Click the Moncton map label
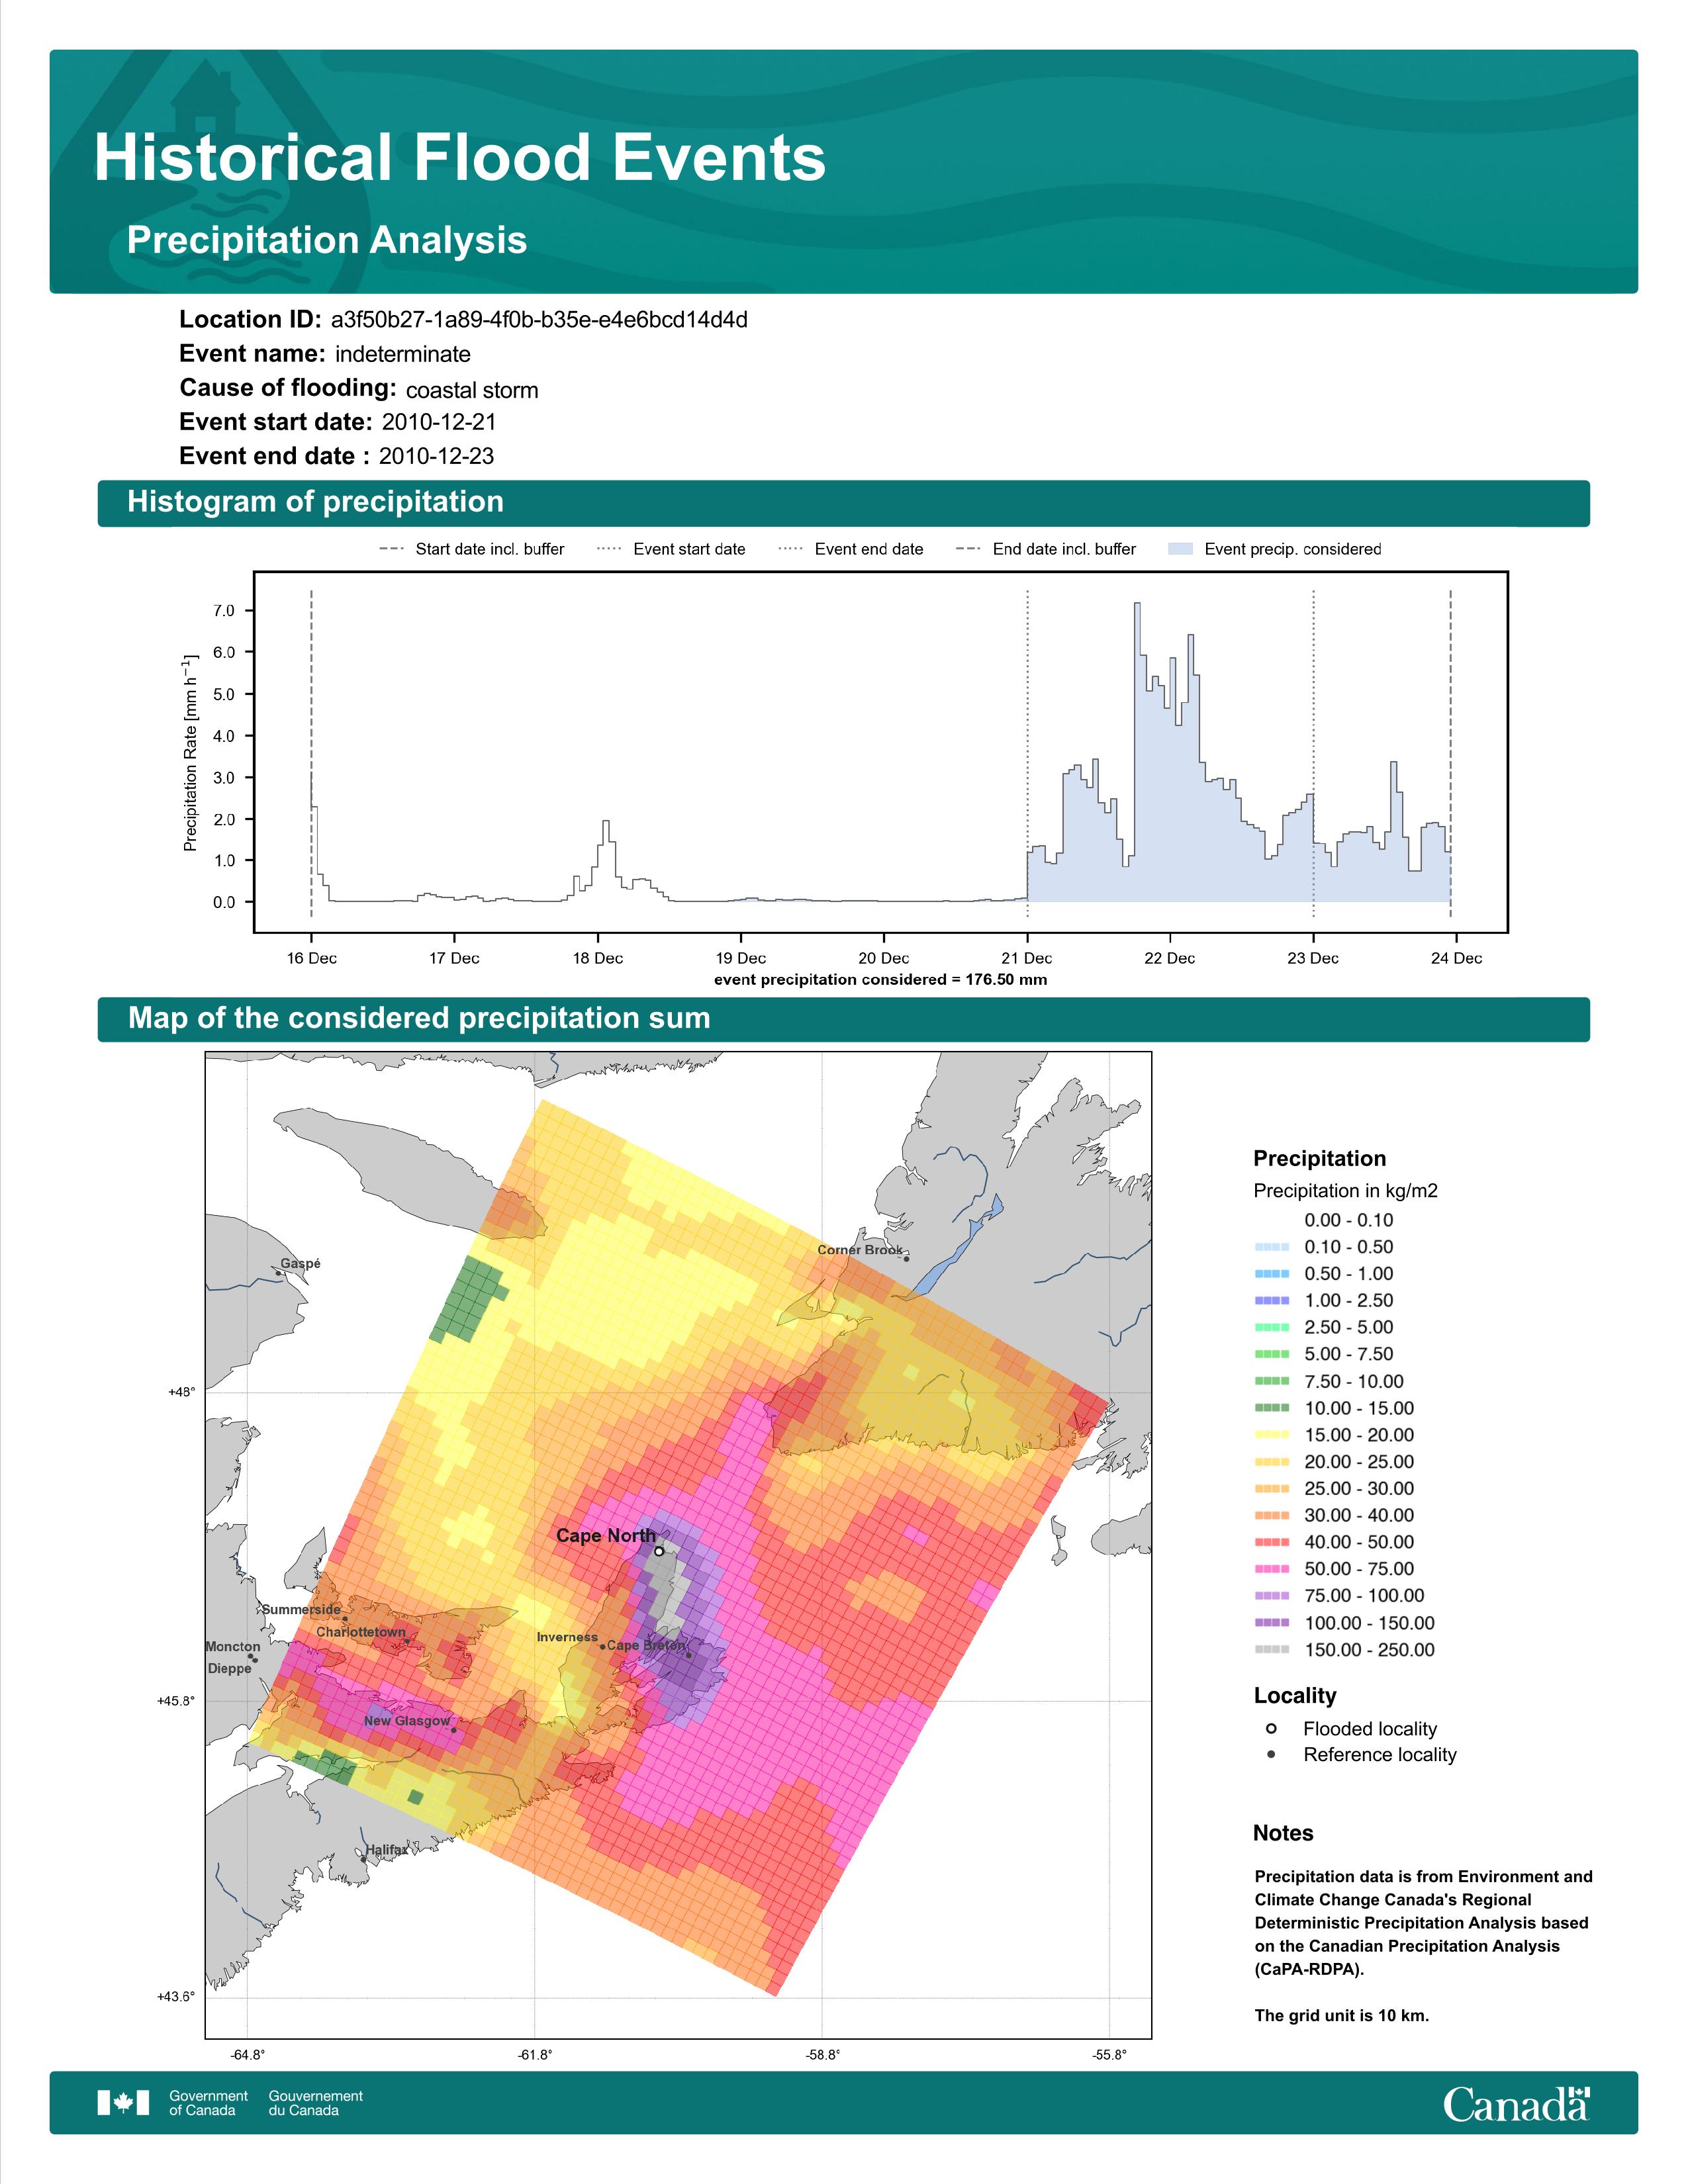This screenshot has width=1688, height=2184. click(233, 1646)
